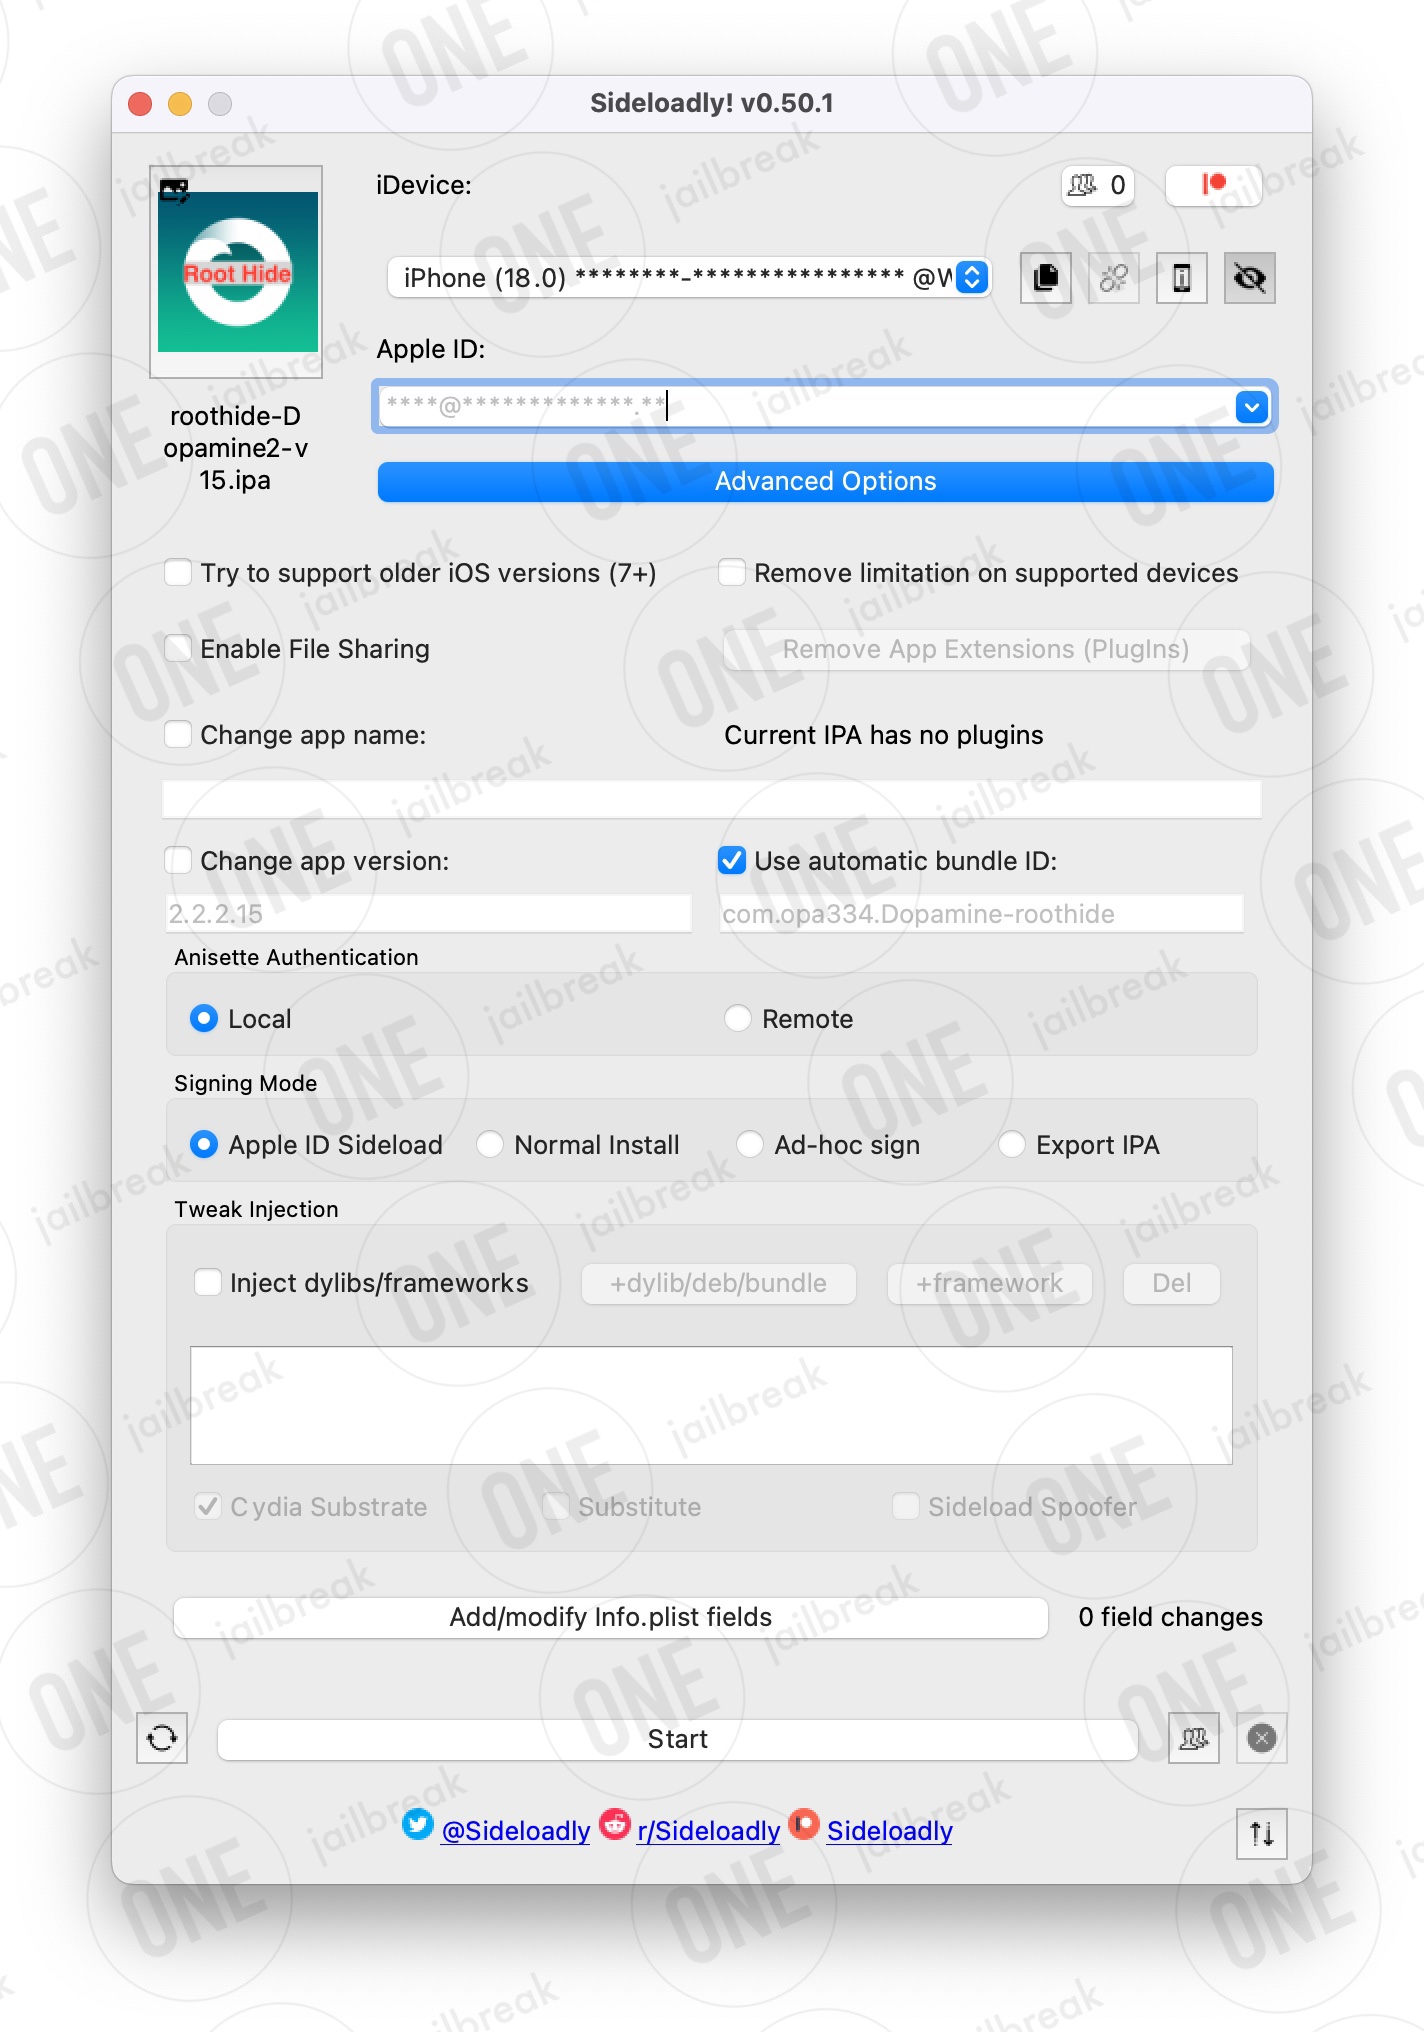Viewport: 1424px width, 2032px height.
Task: Click the Patreon icon in footer
Action: (x=804, y=1825)
